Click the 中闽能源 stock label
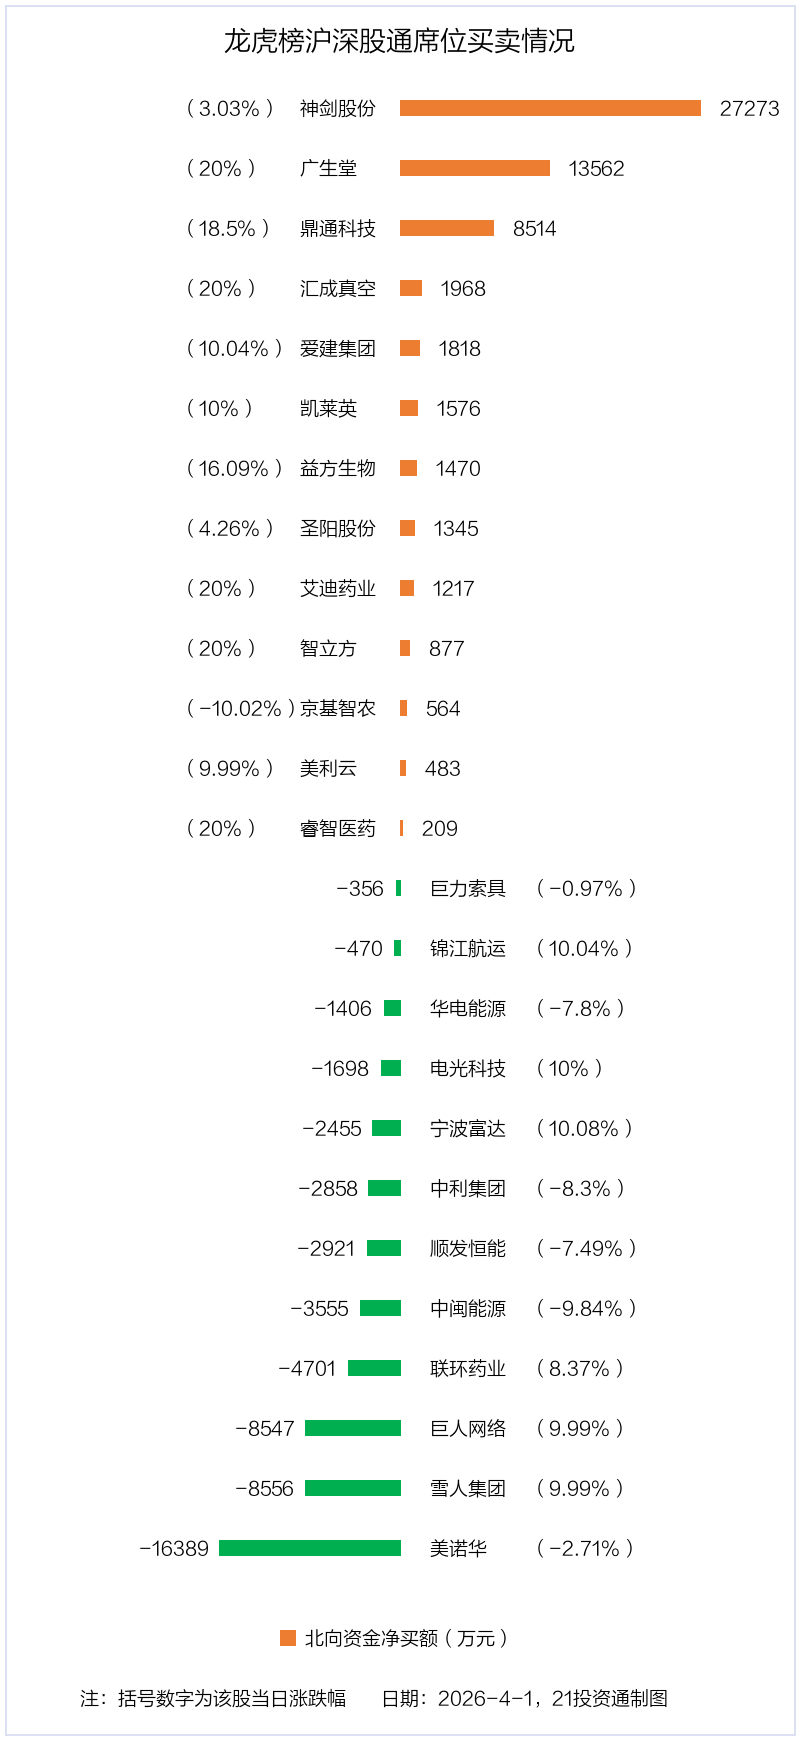800x1740 pixels. (468, 1309)
